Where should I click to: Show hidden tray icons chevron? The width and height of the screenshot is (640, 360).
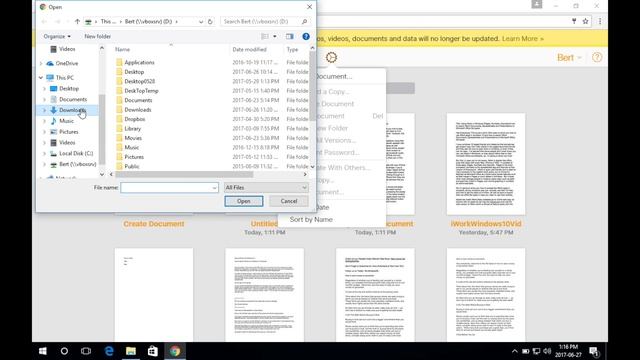[514, 351]
